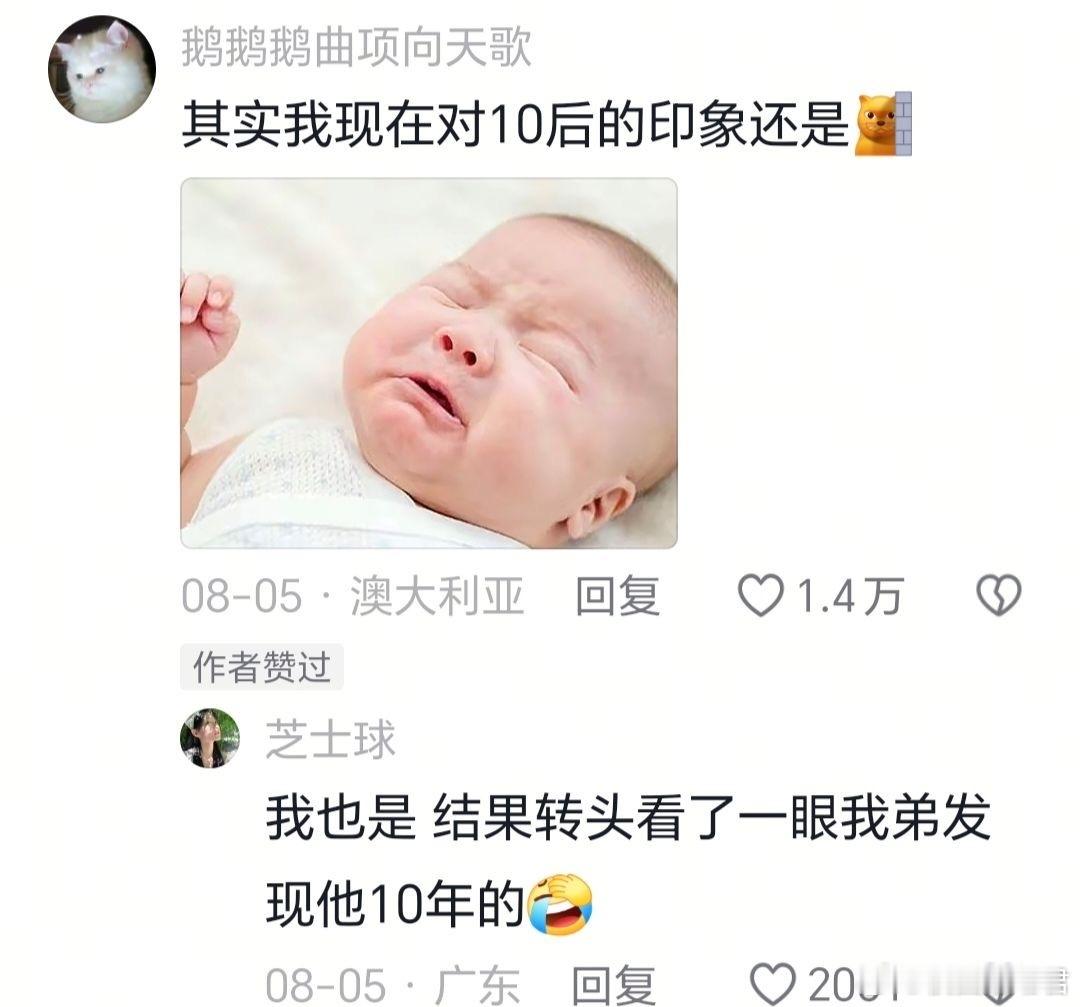1080x1007 pixels.
Task: Open username 芝士球 profile
Action: tap(331, 739)
